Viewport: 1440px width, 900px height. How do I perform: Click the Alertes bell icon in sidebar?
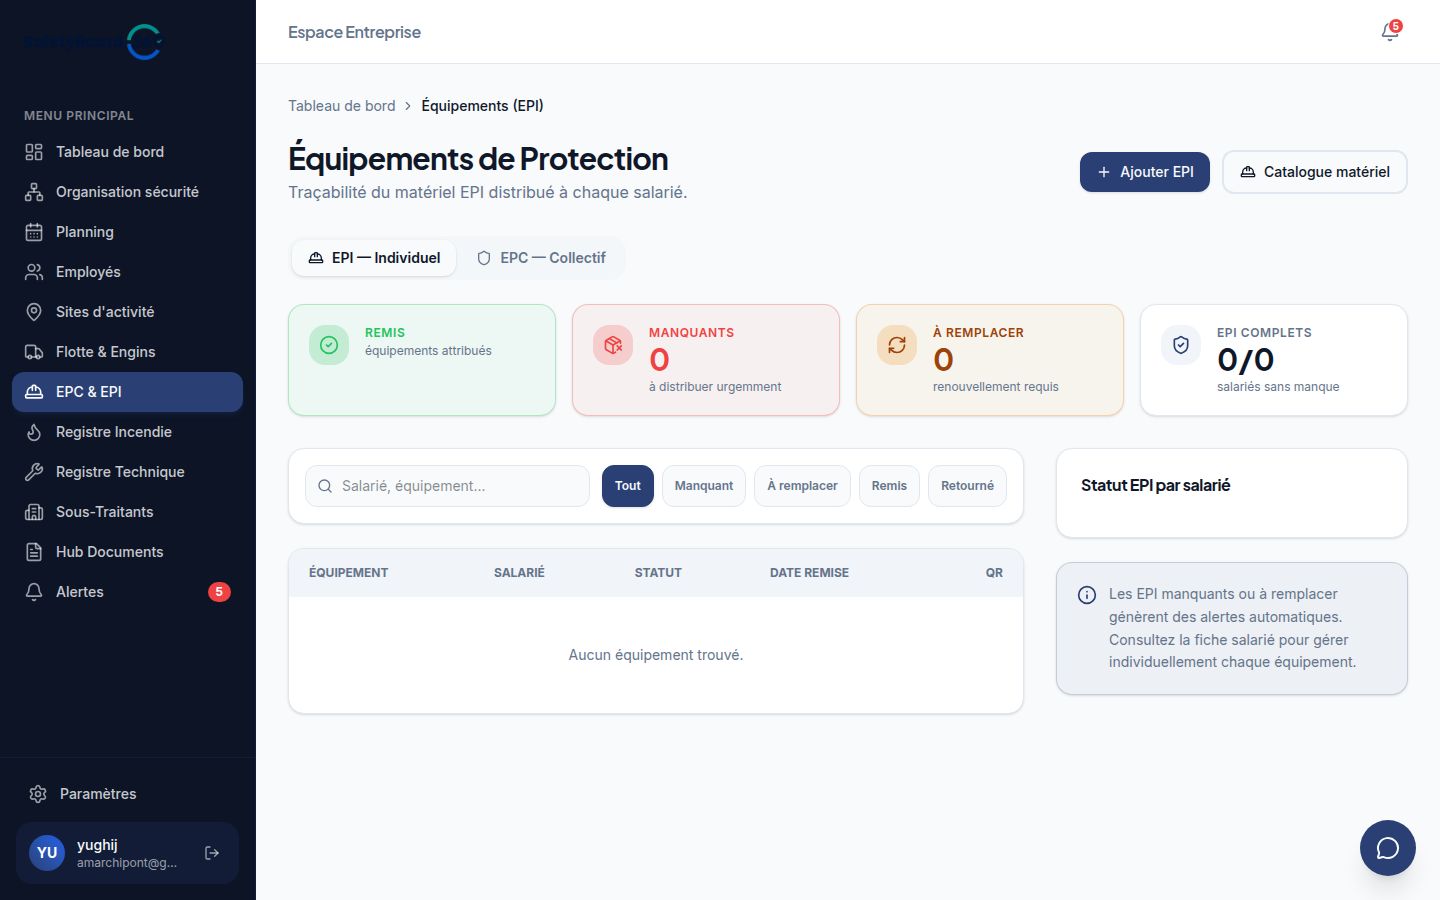pyautogui.click(x=34, y=592)
